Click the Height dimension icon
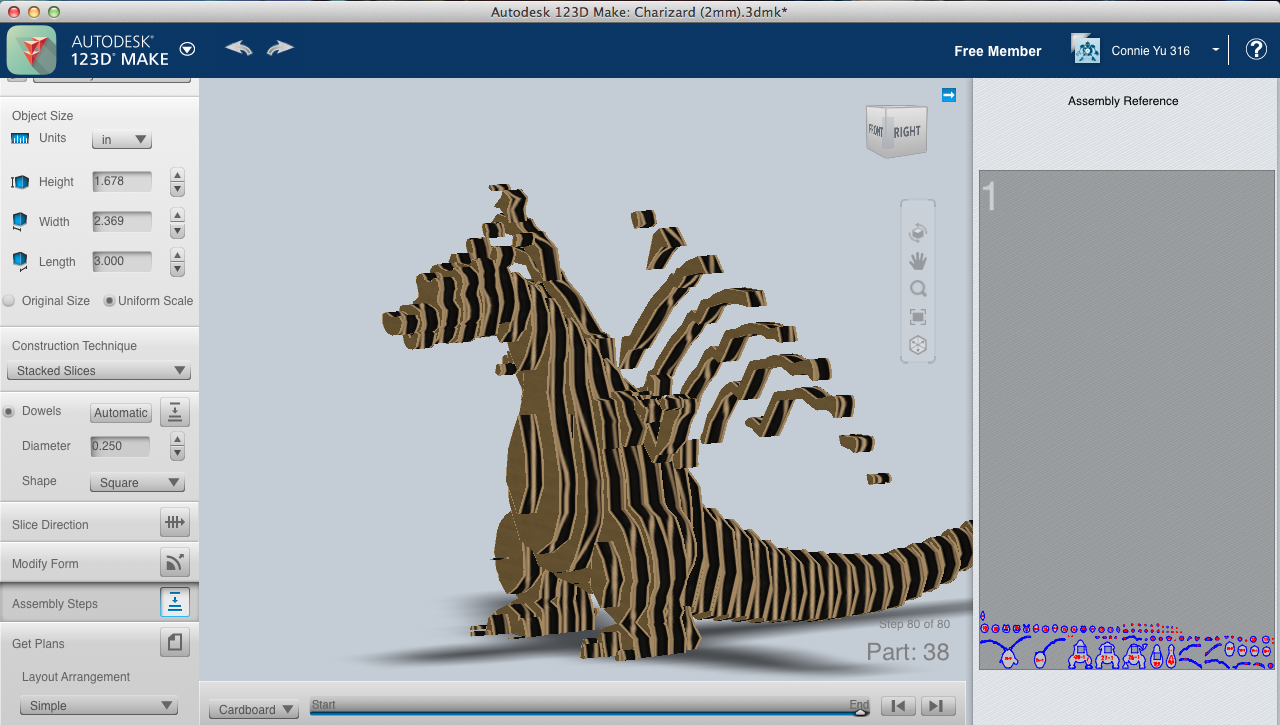The width and height of the screenshot is (1280, 725). [20, 182]
